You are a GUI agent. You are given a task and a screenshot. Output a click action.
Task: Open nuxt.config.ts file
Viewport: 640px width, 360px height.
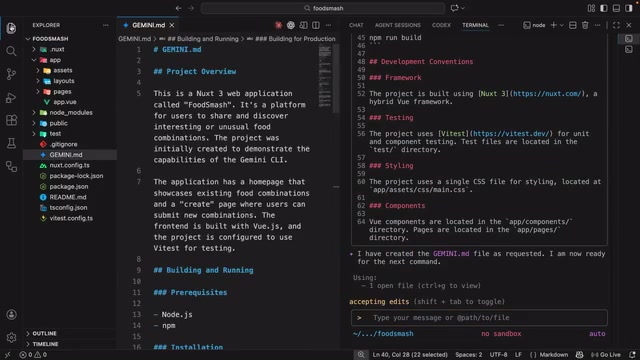click(x=70, y=165)
